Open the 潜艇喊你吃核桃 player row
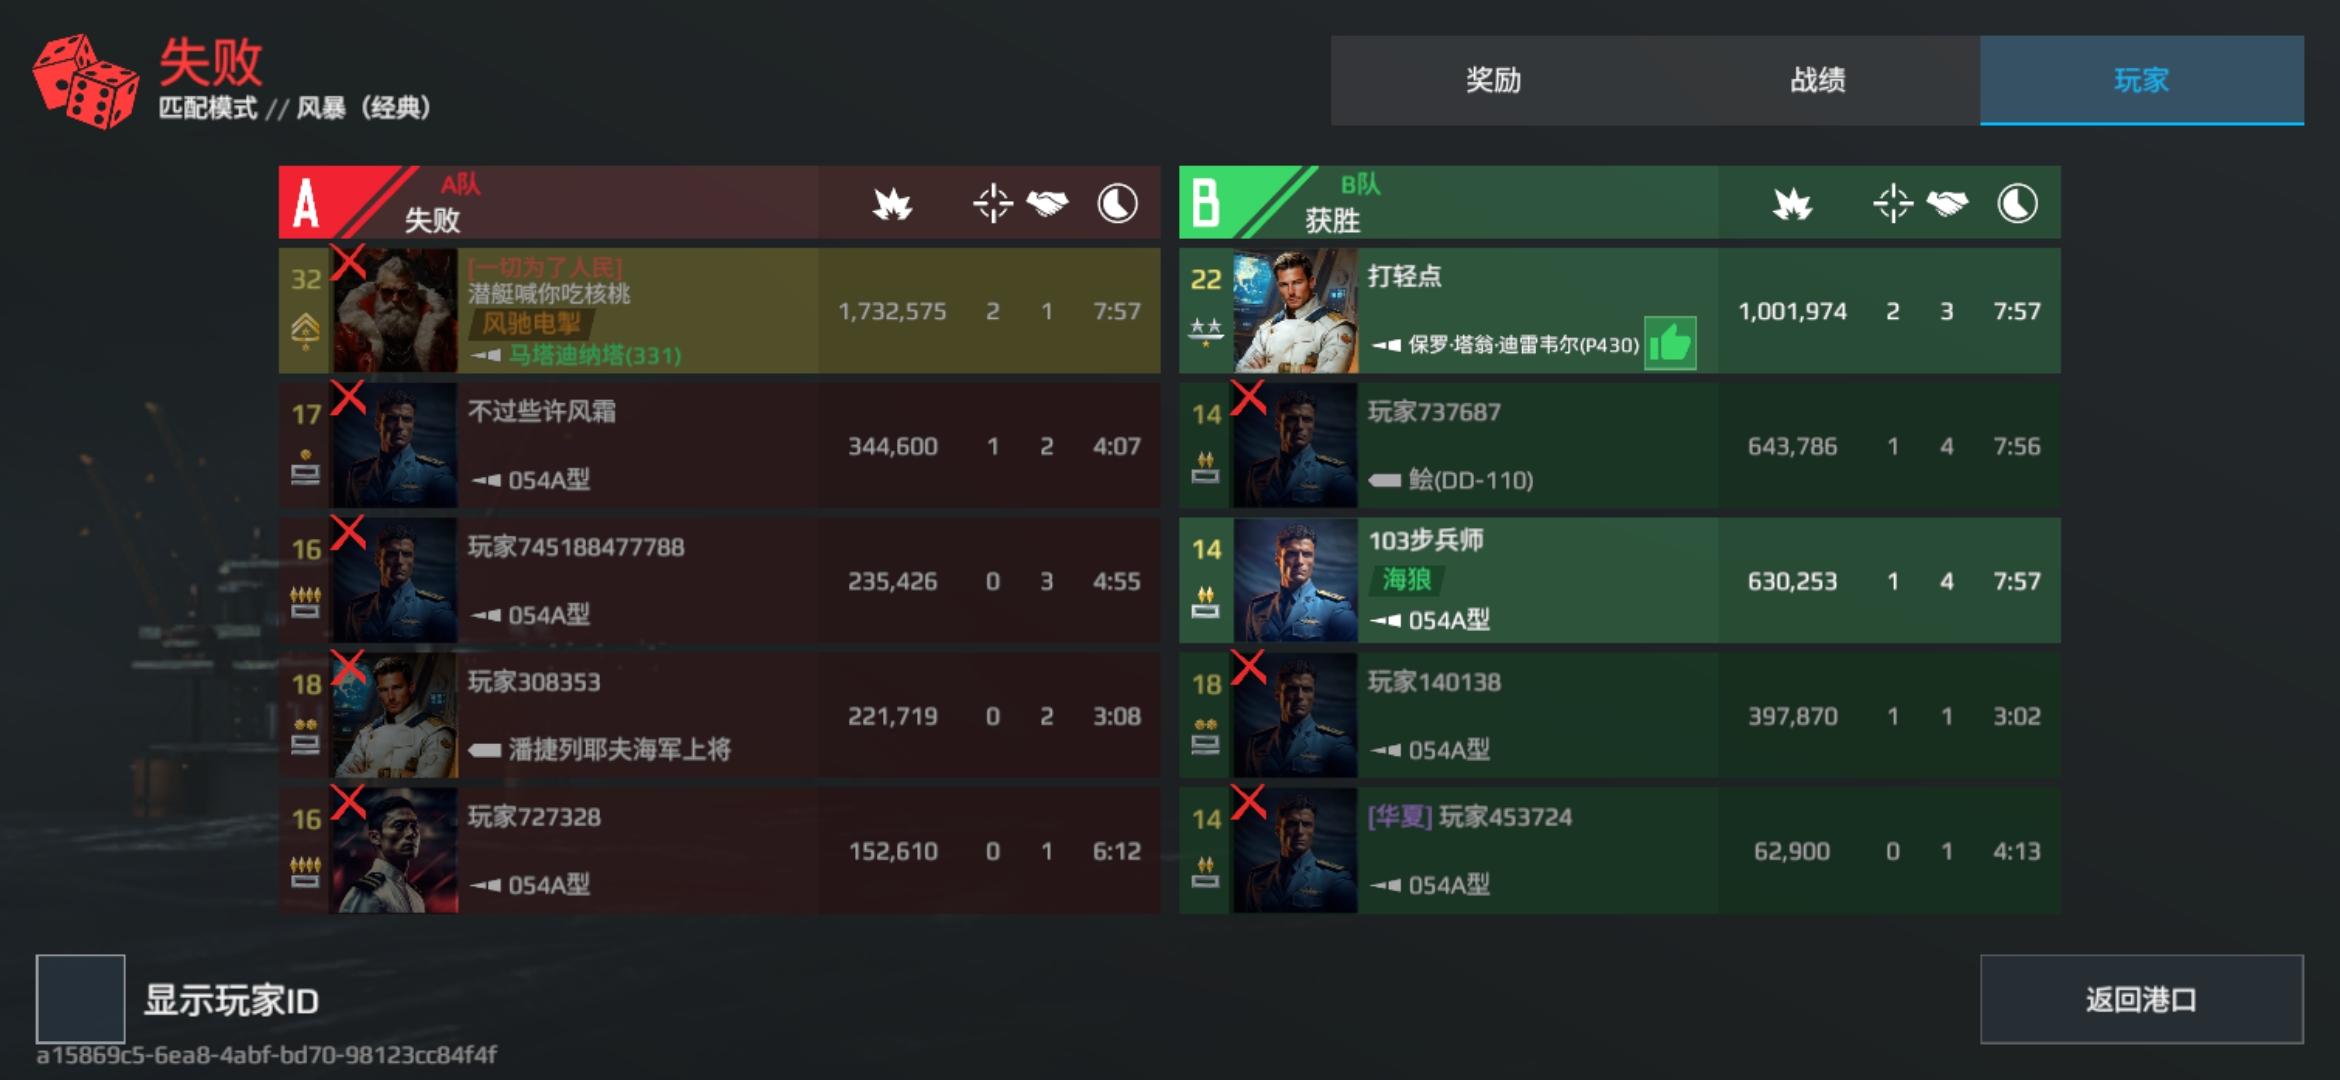Screen dimensions: 2340x1080 click(720, 311)
